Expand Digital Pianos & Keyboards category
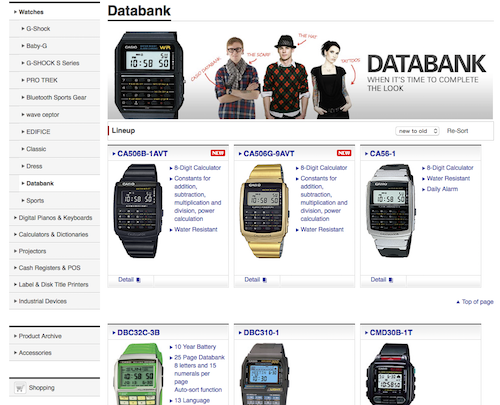The width and height of the screenshot is (500, 405). pyautogui.click(x=54, y=218)
